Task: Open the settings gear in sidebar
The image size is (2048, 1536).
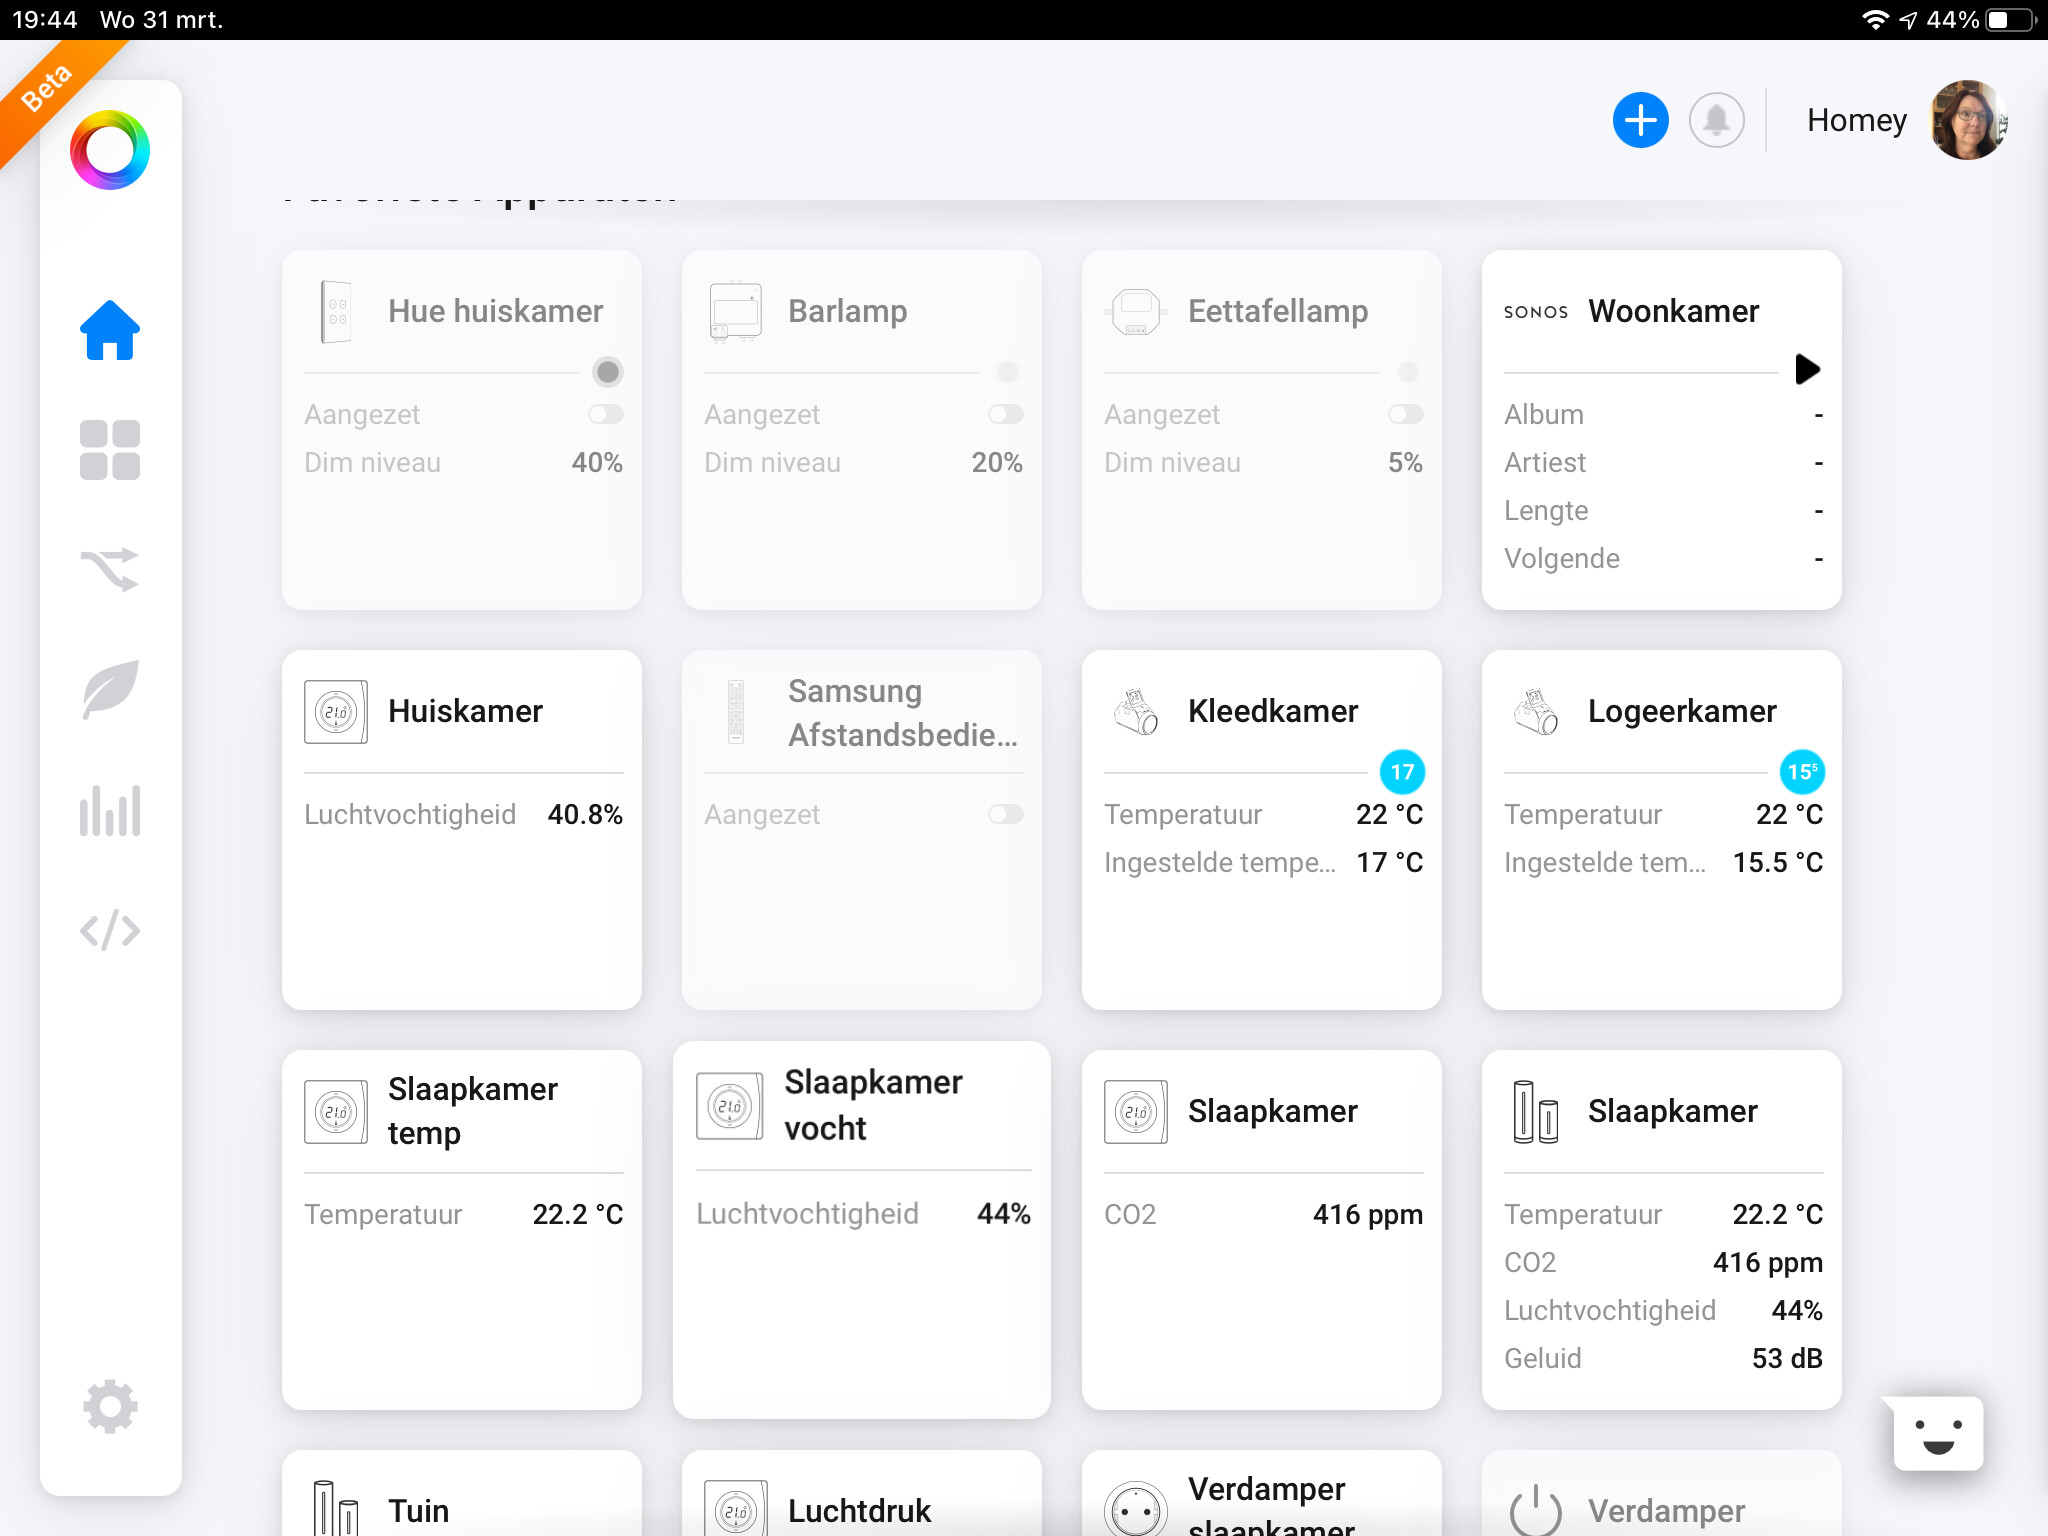Action: pos(110,1407)
